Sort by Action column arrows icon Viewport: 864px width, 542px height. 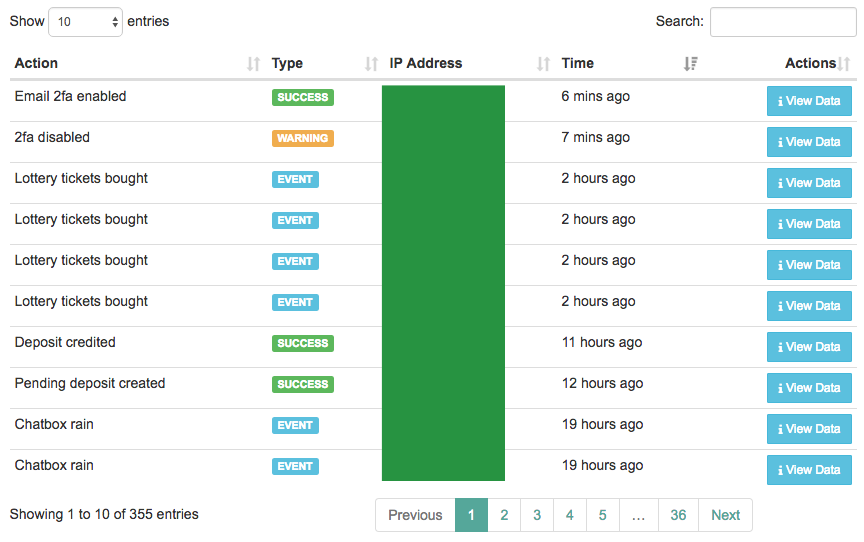[x=253, y=64]
